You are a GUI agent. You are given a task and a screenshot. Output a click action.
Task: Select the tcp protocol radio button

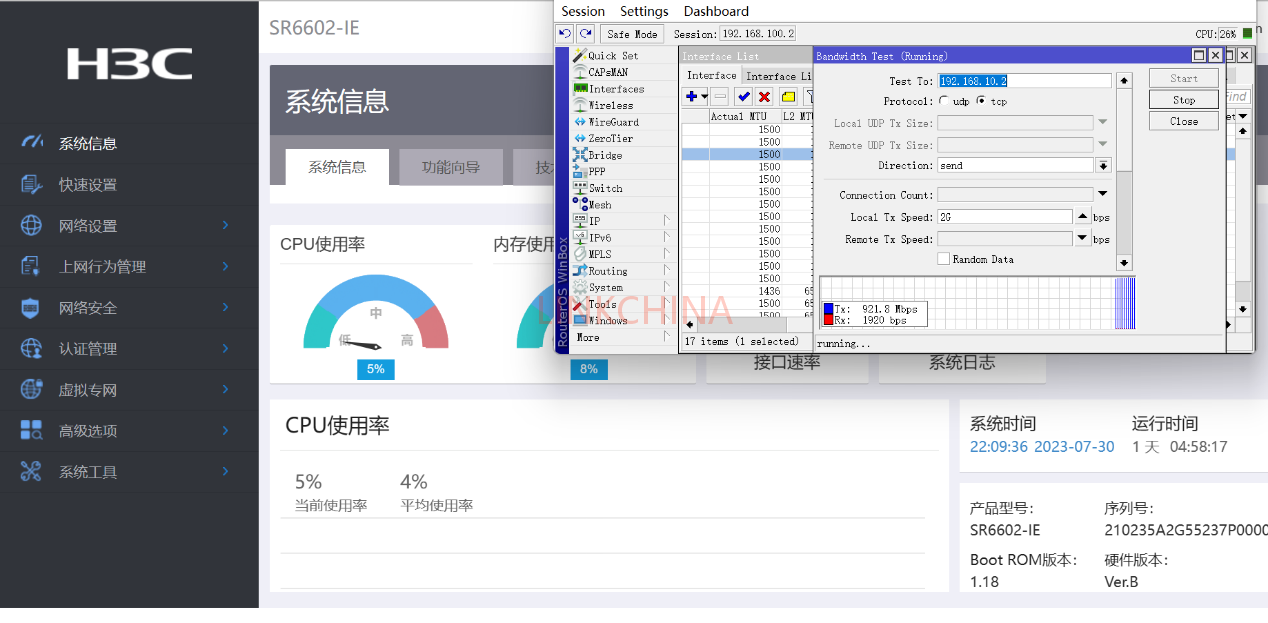coord(981,101)
